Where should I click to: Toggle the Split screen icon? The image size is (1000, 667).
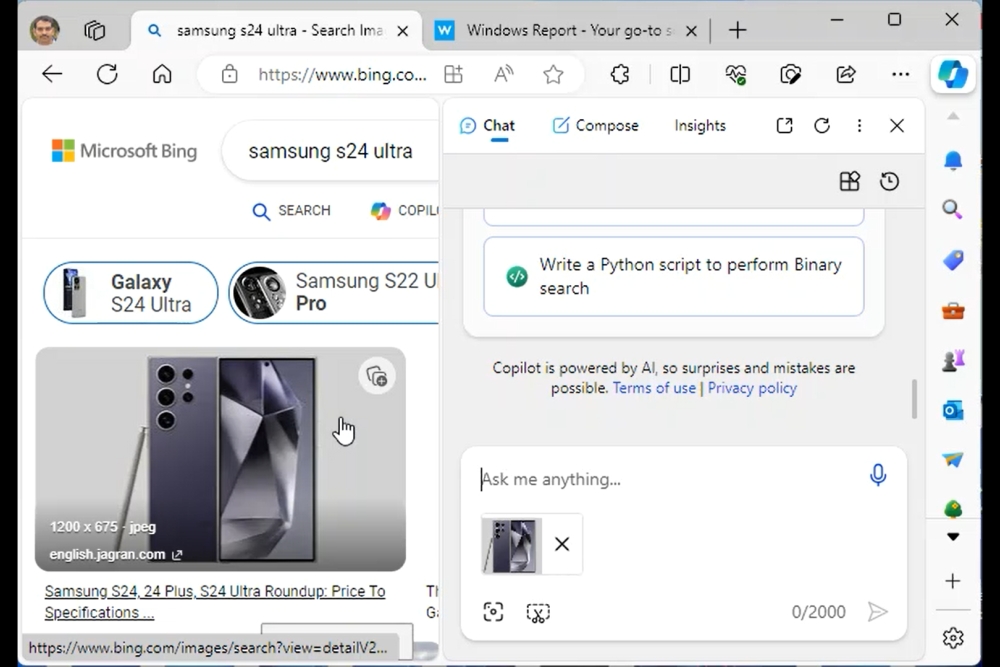[x=680, y=75]
